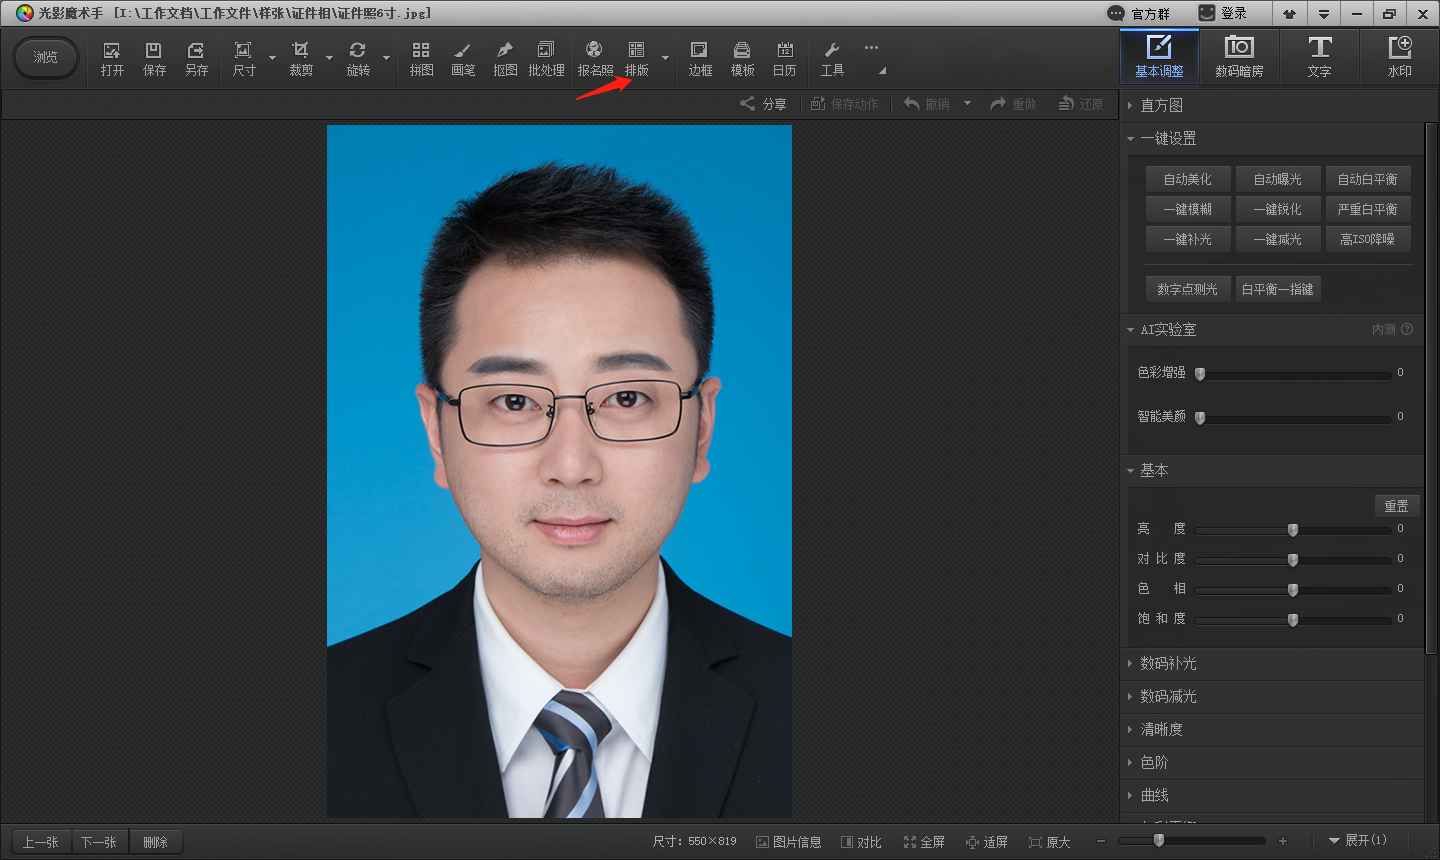Click the 打开 (Open) toolbar icon
The width and height of the screenshot is (1440, 860).
coord(112,58)
